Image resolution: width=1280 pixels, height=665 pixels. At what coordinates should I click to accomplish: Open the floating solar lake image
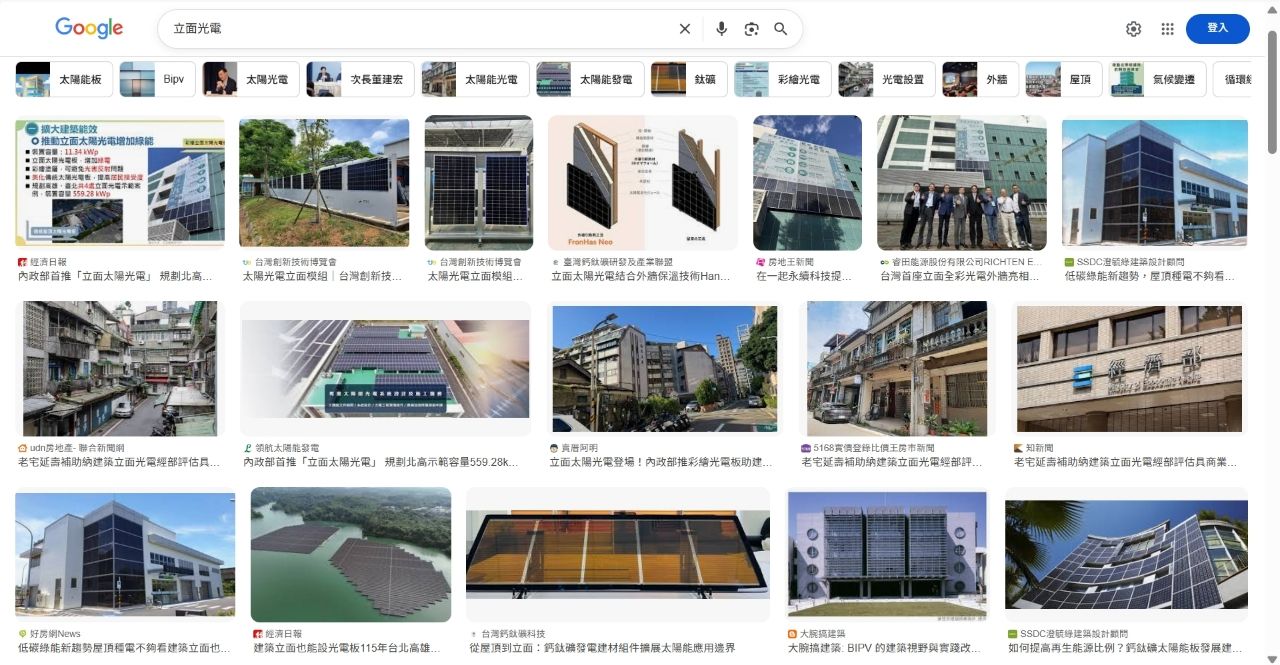click(351, 555)
